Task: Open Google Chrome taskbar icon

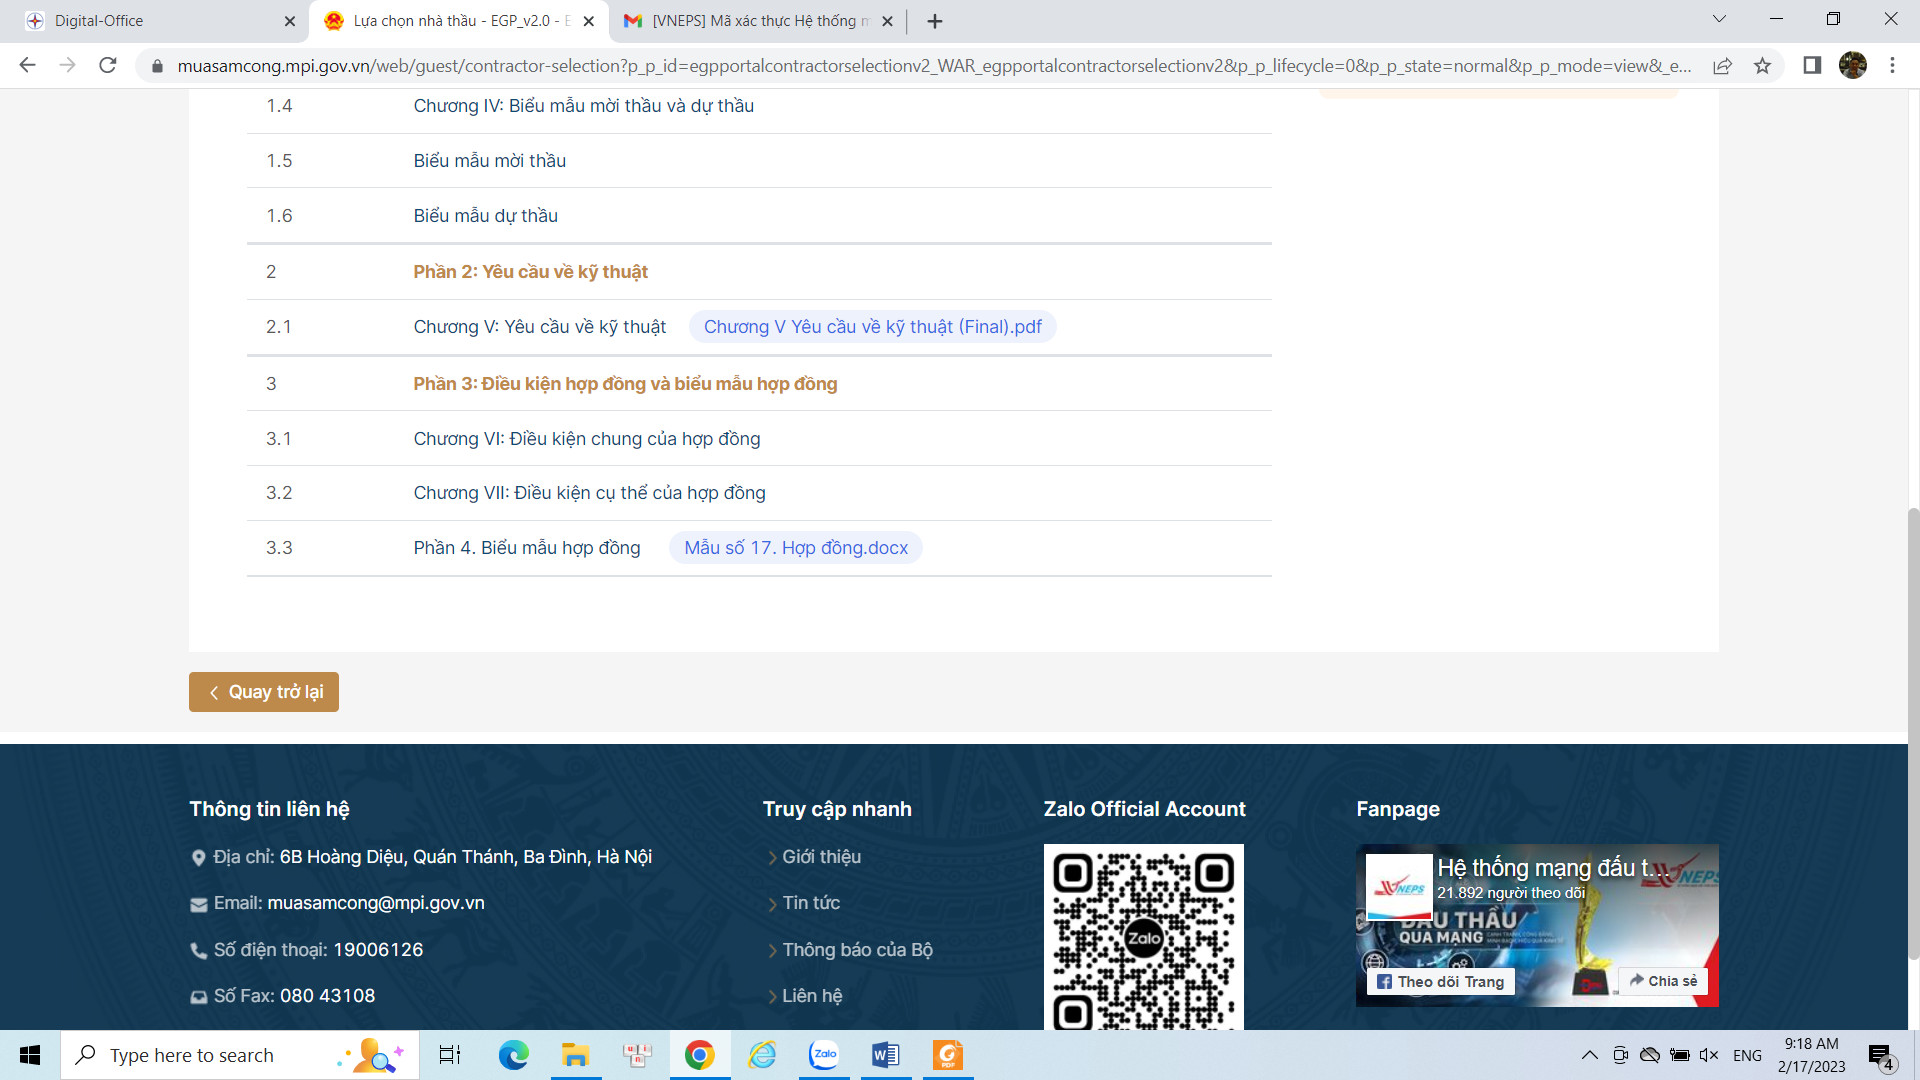Action: coord(699,1055)
